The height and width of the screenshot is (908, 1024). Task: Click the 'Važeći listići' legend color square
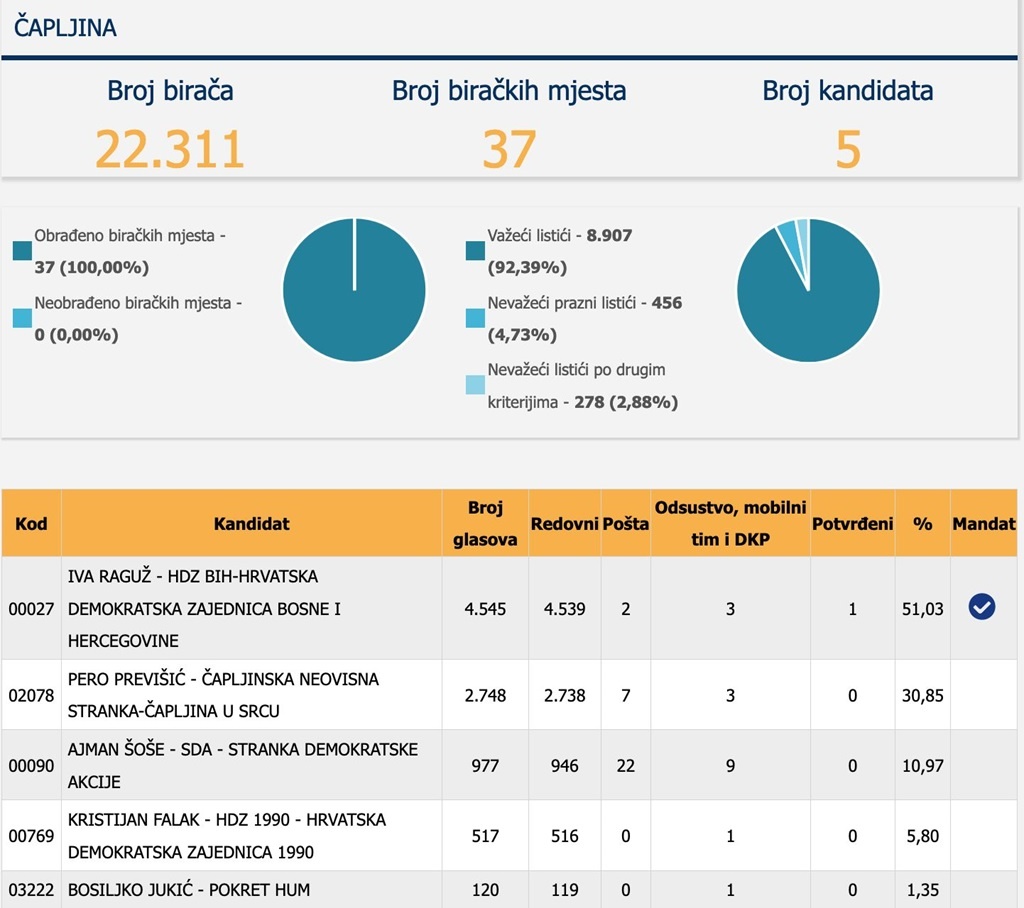click(x=475, y=250)
